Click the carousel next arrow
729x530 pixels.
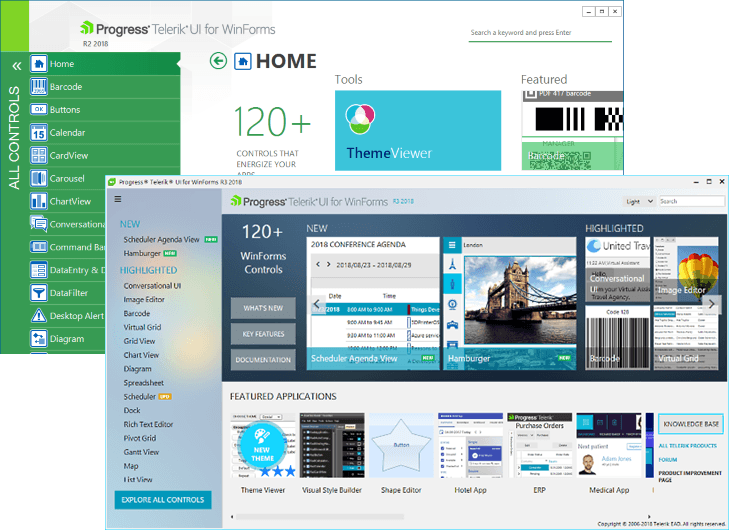pyautogui.click(x=711, y=304)
